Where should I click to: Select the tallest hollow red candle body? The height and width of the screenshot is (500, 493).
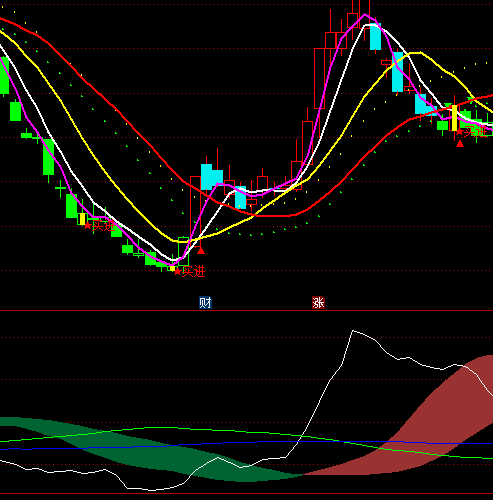tap(319, 79)
